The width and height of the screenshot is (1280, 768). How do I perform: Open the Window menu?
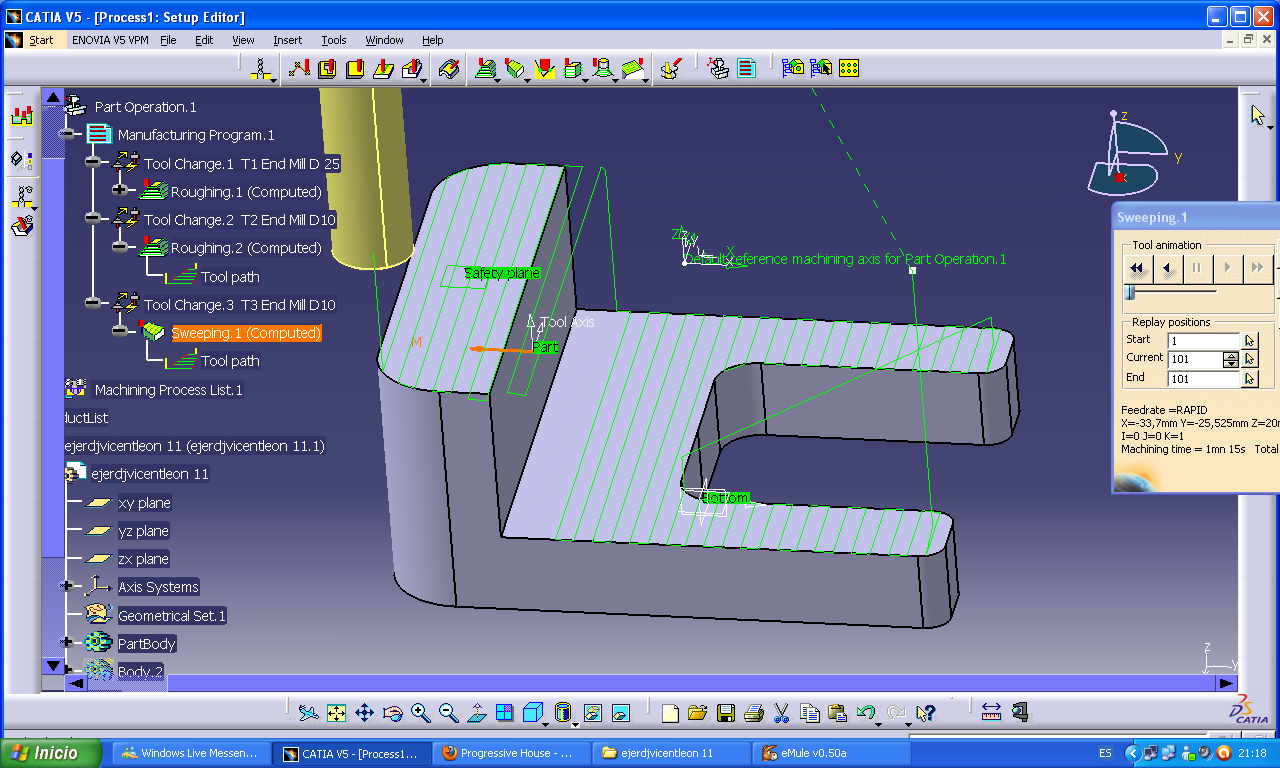coord(384,40)
